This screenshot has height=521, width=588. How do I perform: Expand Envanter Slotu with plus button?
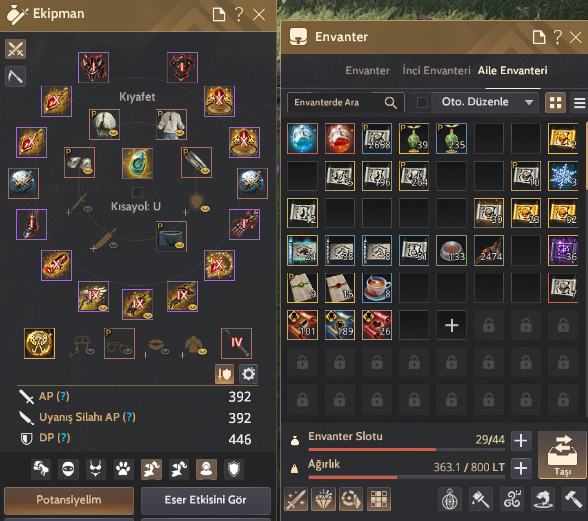pos(520,441)
